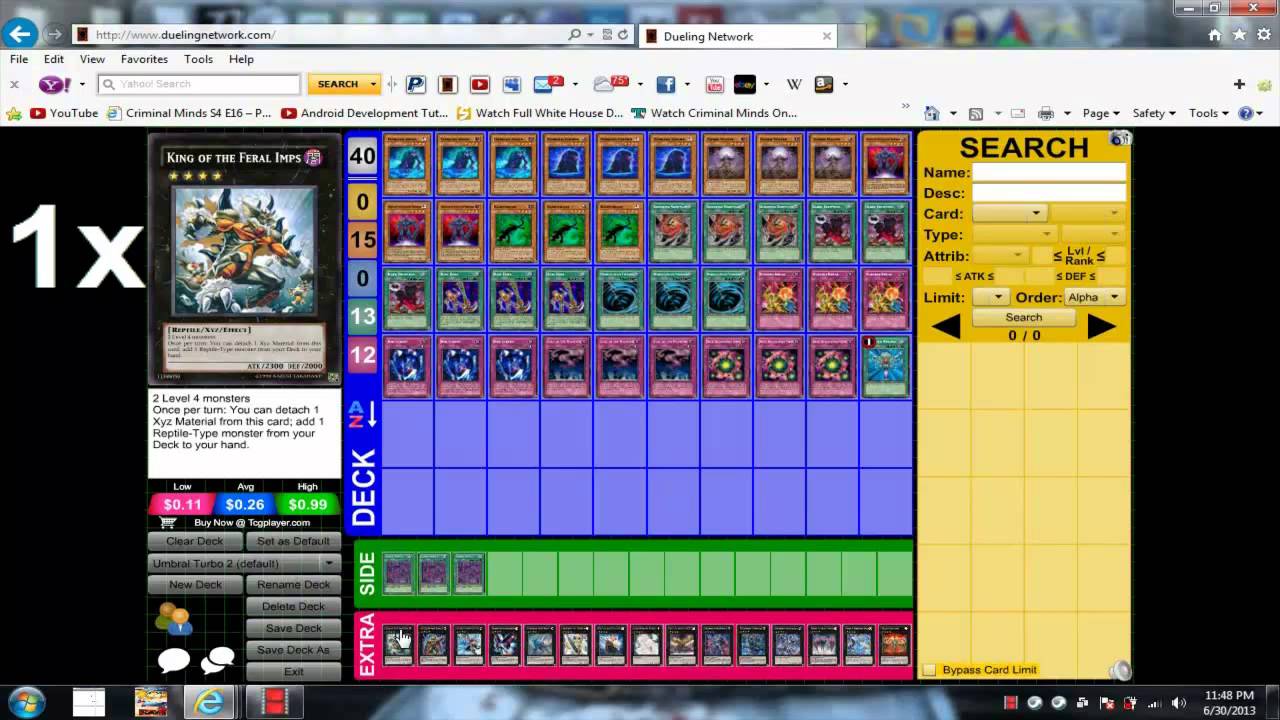Click the Windows Start orb
1280x720 pixels.
pyautogui.click(x=26, y=702)
